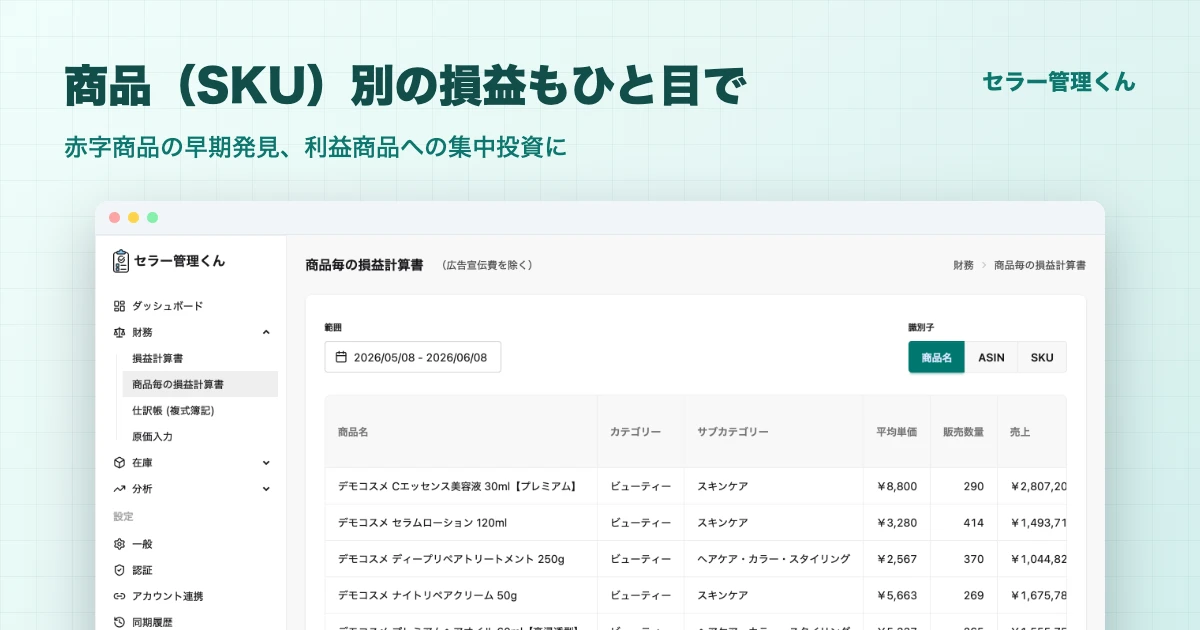Click the ¥2,567 average price cell
The width and height of the screenshot is (1200, 630).
(897, 559)
